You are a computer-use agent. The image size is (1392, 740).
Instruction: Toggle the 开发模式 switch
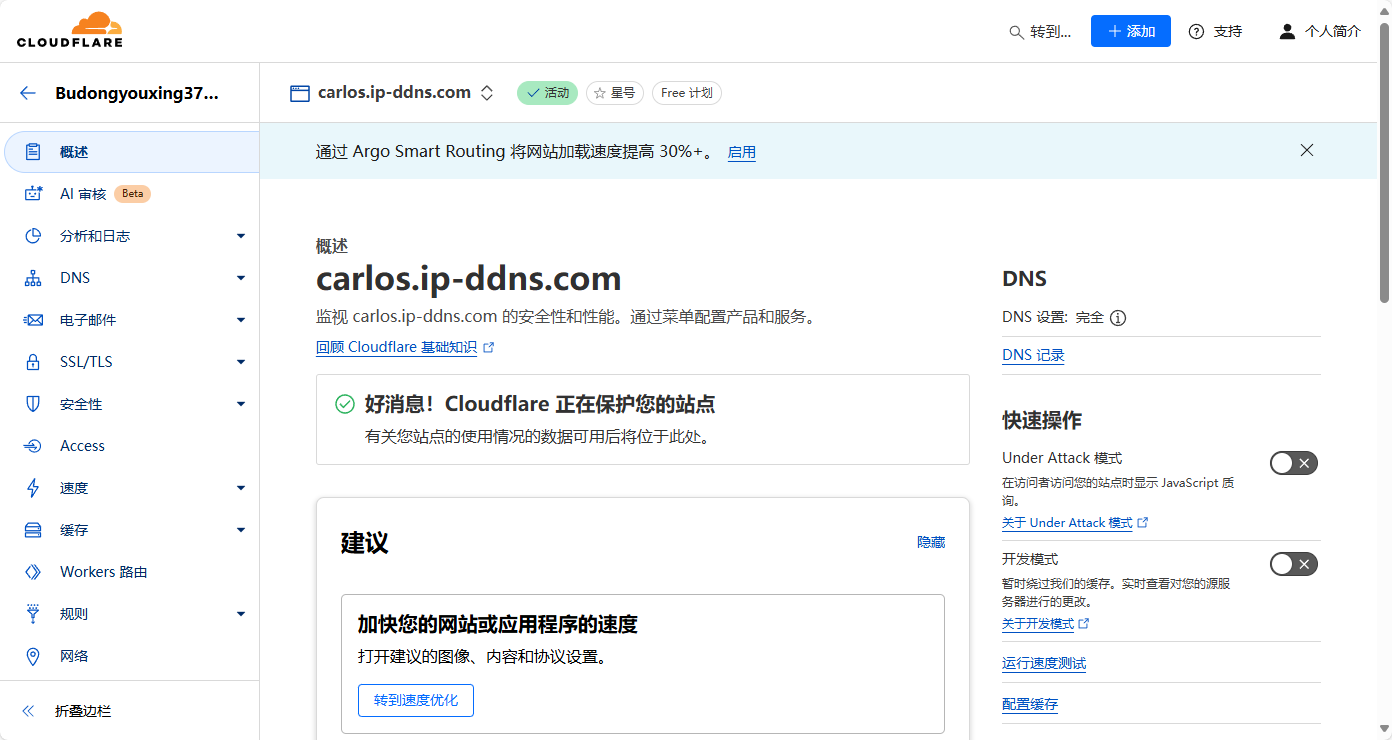tap(1294, 564)
